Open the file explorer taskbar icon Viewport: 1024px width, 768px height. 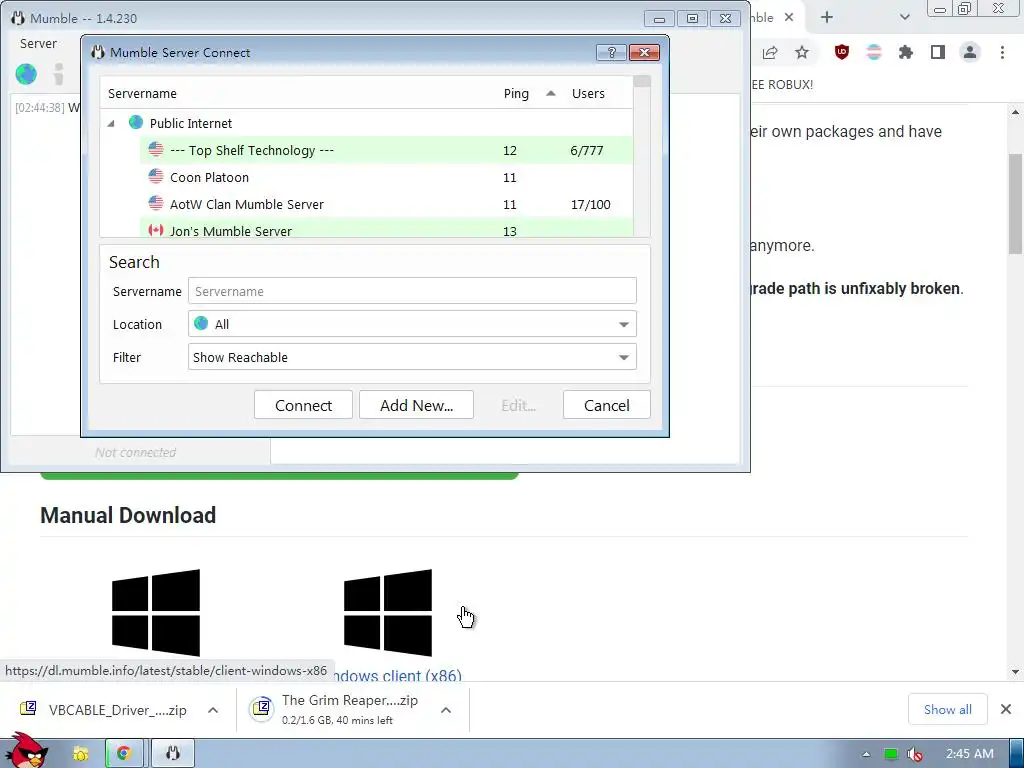(81, 754)
